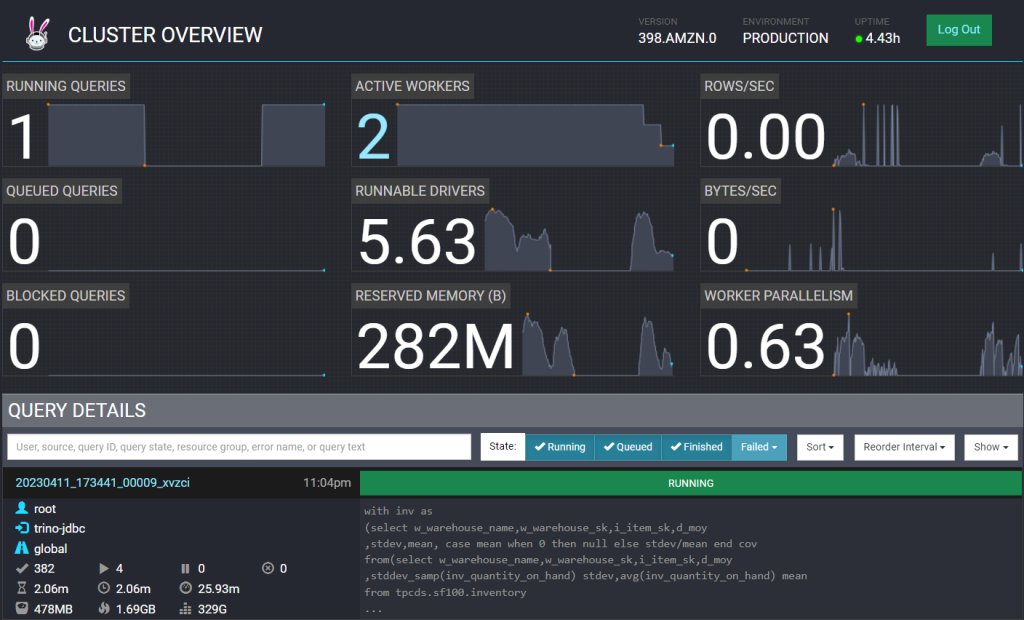This screenshot has width=1024, height=620.
Task: Focus the query search filter field
Action: pos(239,447)
